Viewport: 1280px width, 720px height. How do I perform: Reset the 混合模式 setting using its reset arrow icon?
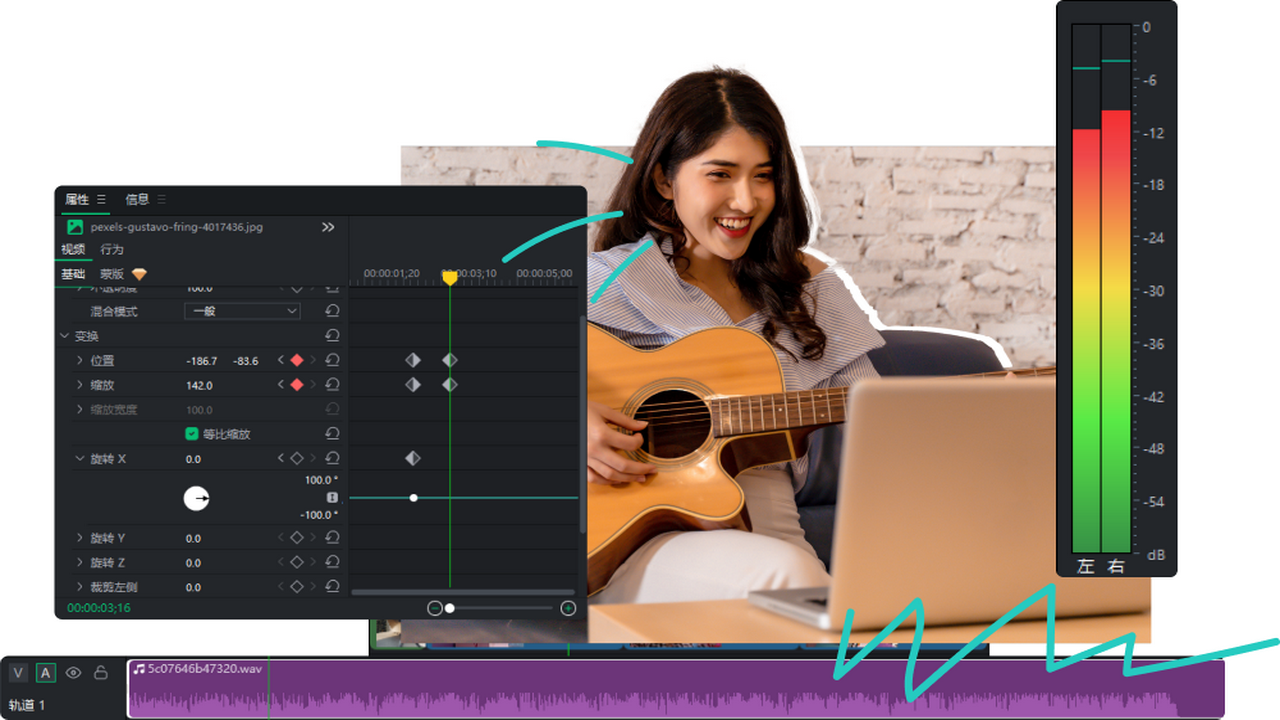click(334, 311)
